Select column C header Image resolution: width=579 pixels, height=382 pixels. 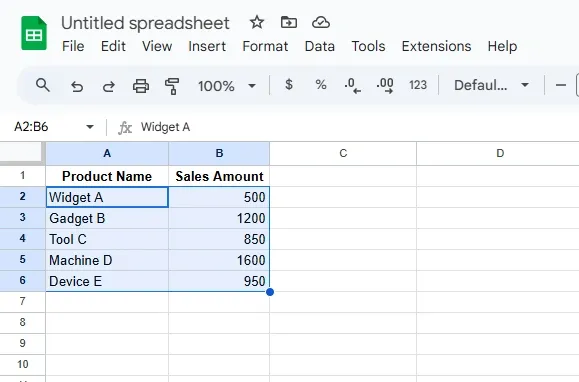(x=343, y=153)
